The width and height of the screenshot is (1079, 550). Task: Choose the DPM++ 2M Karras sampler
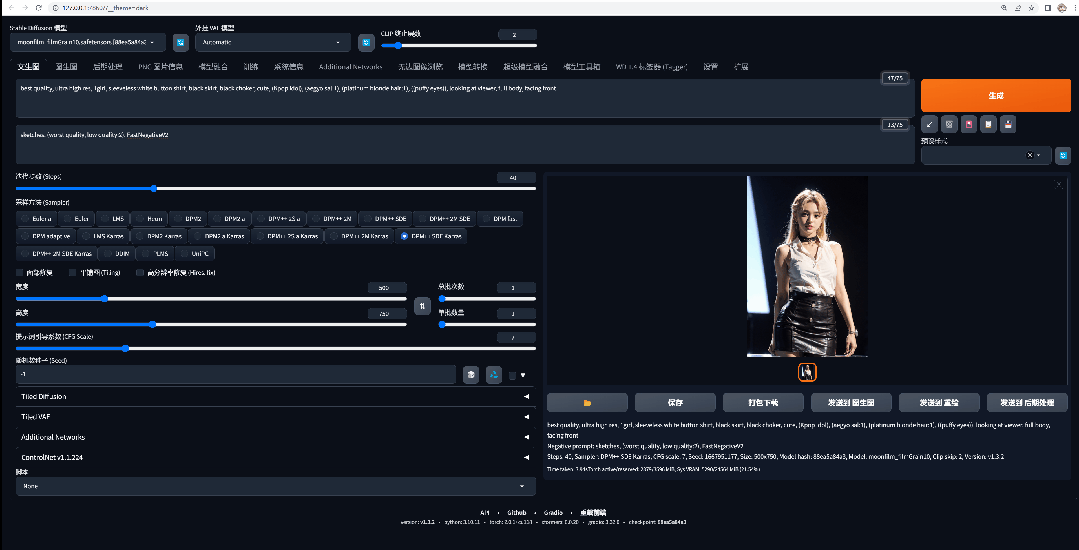[355, 236]
